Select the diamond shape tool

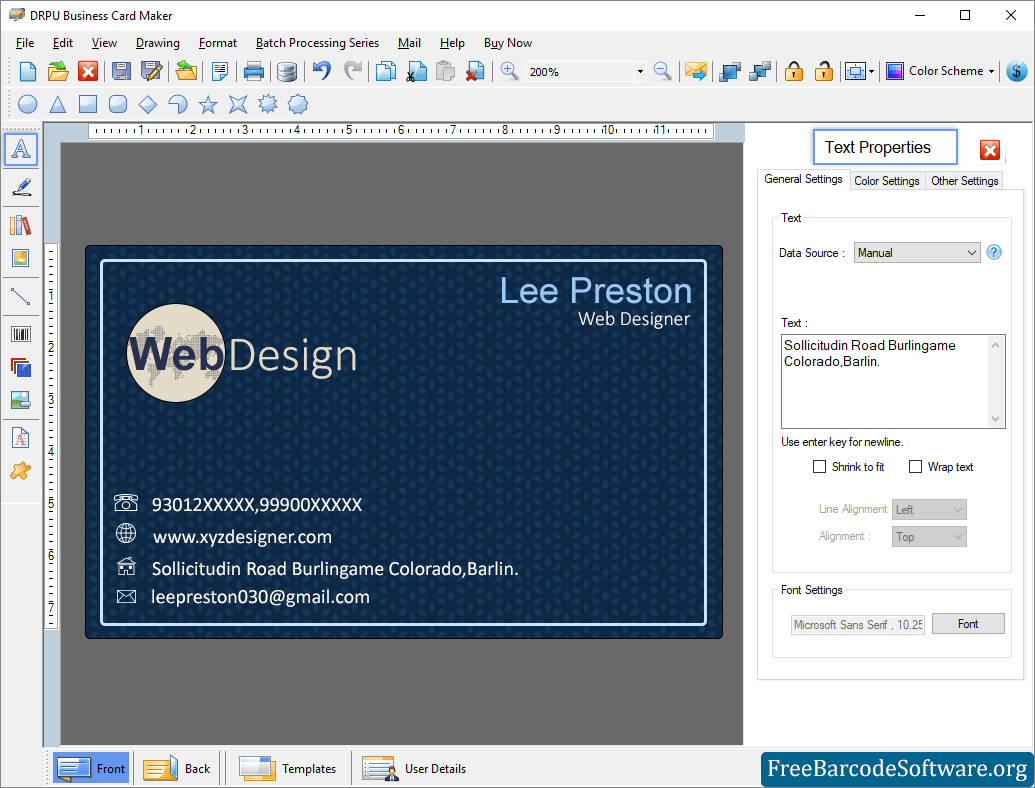[148, 104]
